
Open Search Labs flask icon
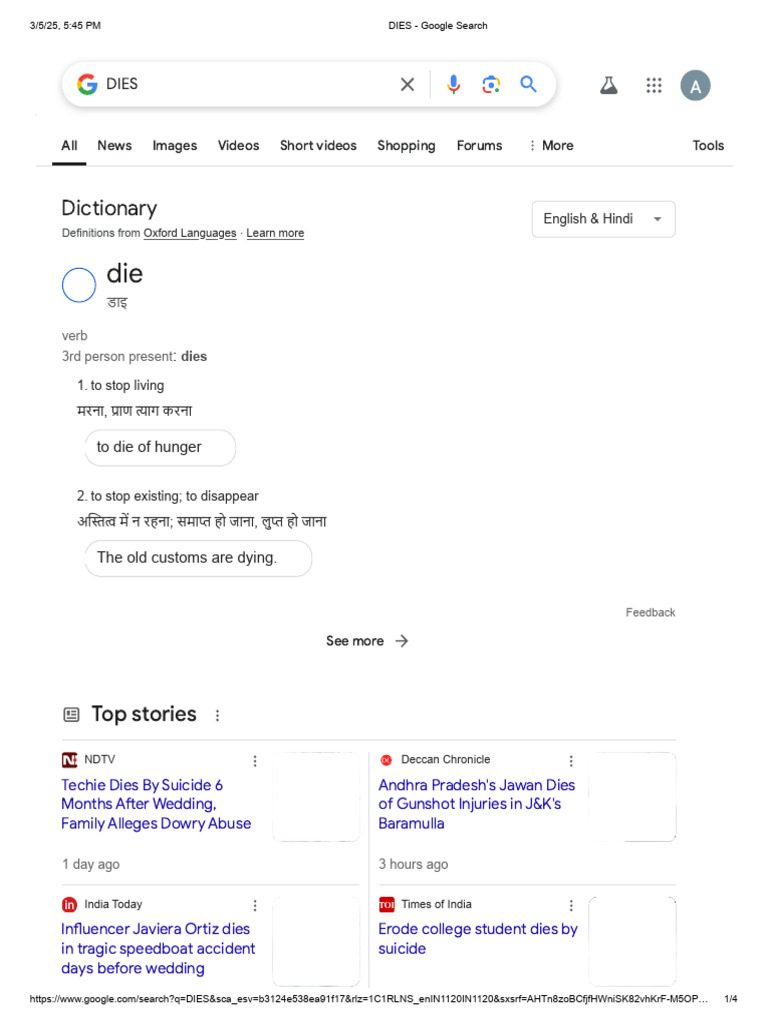pyautogui.click(x=608, y=86)
